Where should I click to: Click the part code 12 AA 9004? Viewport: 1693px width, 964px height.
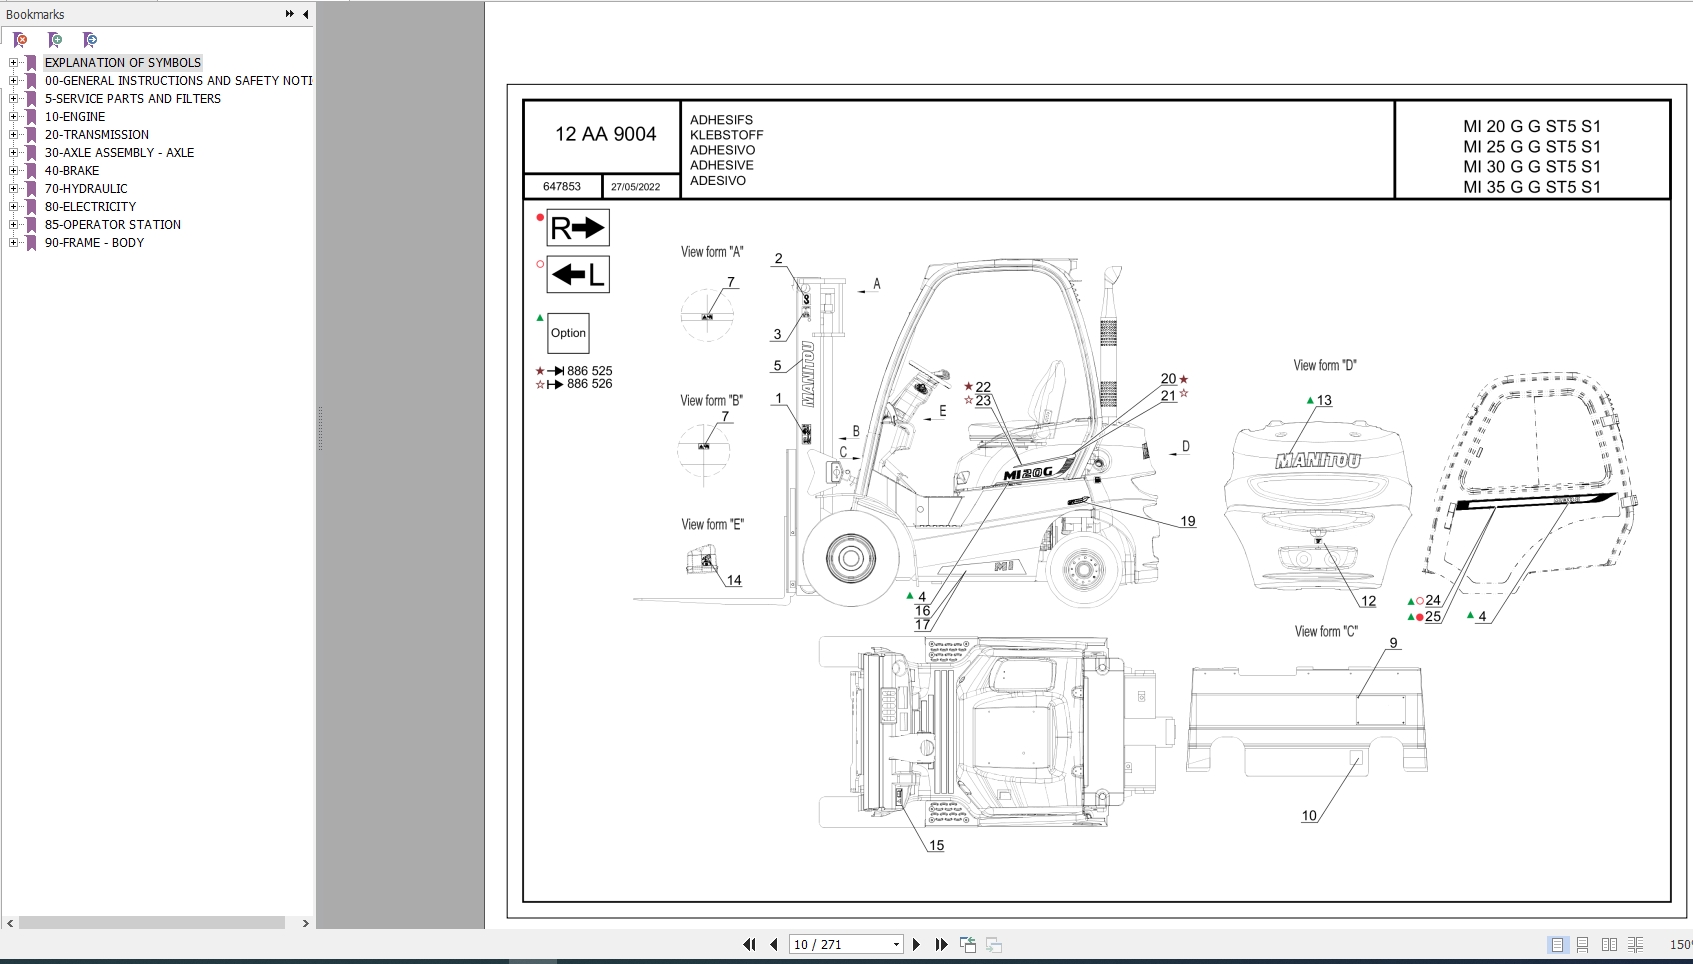[x=606, y=134]
